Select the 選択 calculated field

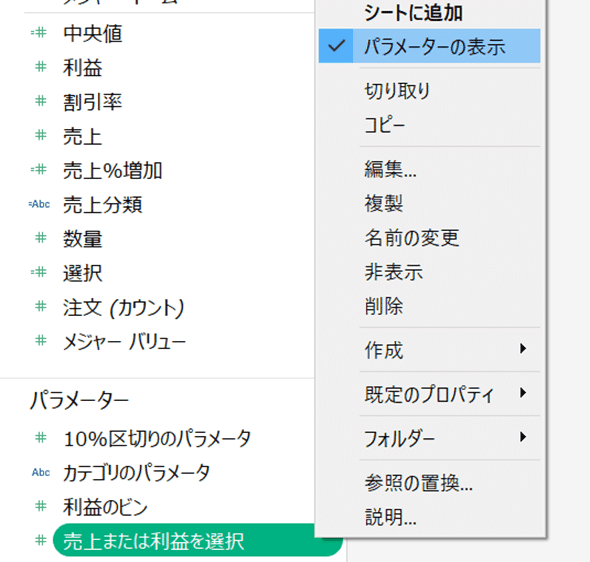point(82,273)
